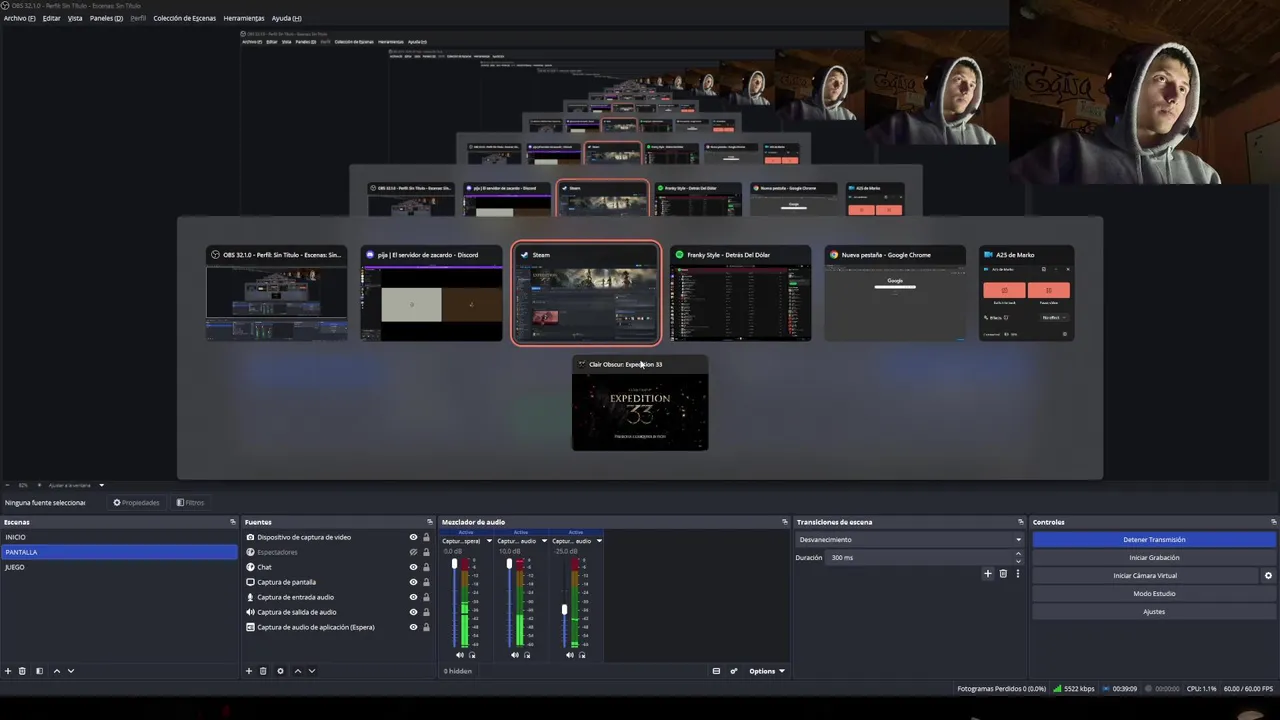Toggle the lock on the Chat source
1280x720 pixels.
[x=426, y=567]
